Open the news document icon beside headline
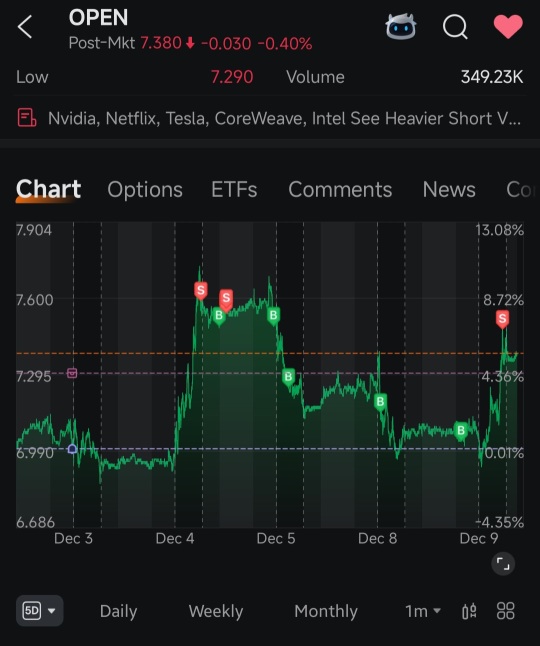The height and width of the screenshot is (646, 540). (x=27, y=117)
